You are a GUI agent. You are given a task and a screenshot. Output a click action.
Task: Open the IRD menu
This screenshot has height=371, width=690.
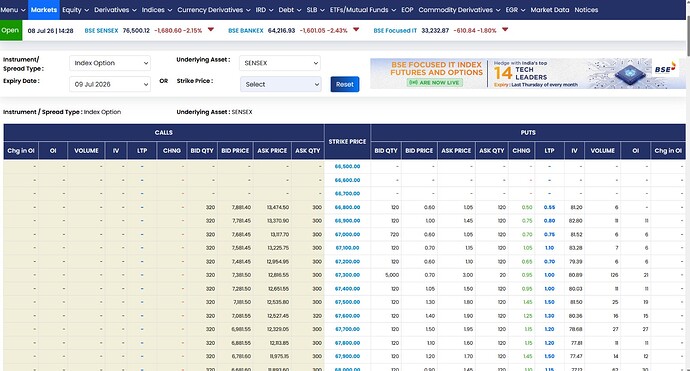[264, 10]
